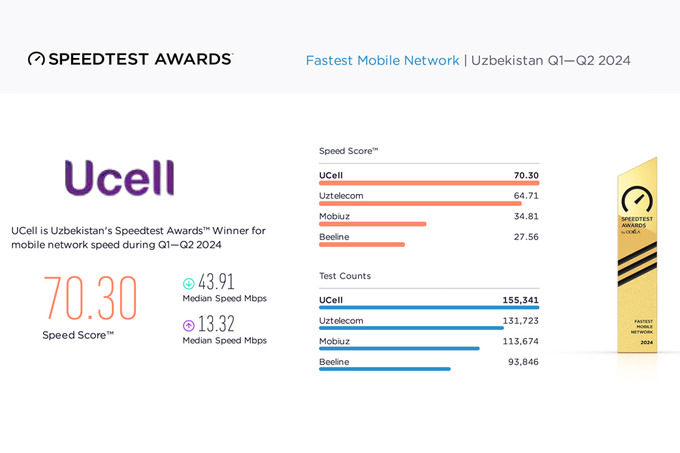
Task: Click the Uztelecom blue test count bar
Action: 411,327
